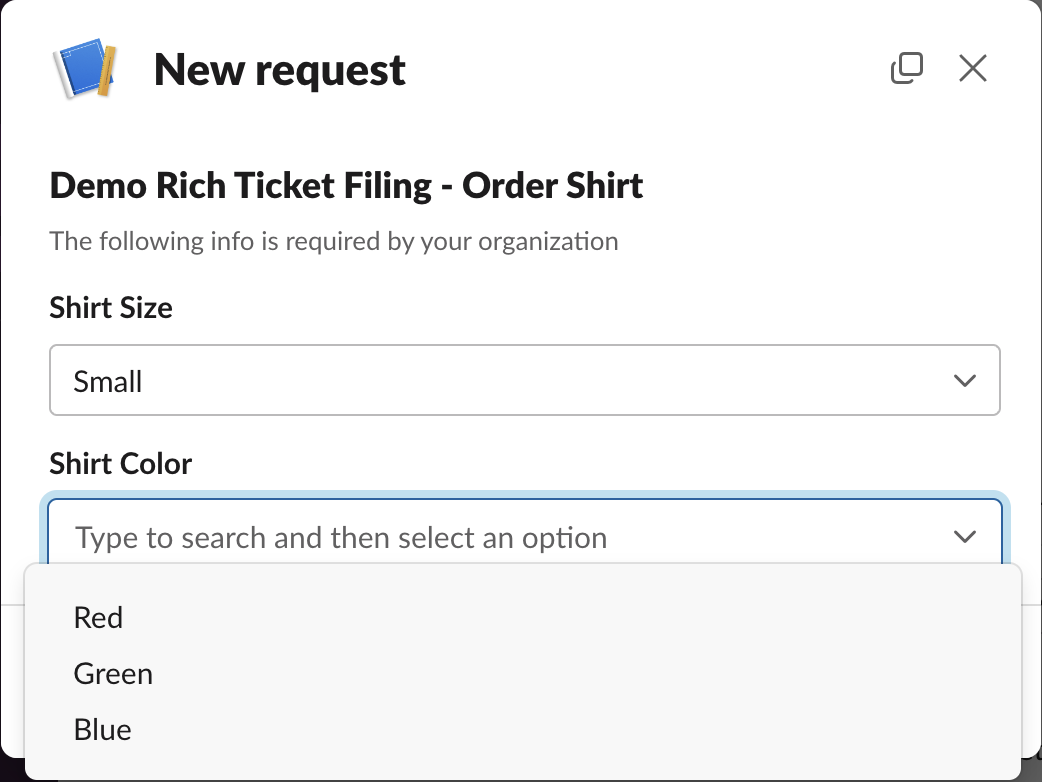This screenshot has height=782, width=1042.
Task: Click the New request dialog title
Action: click(x=279, y=69)
